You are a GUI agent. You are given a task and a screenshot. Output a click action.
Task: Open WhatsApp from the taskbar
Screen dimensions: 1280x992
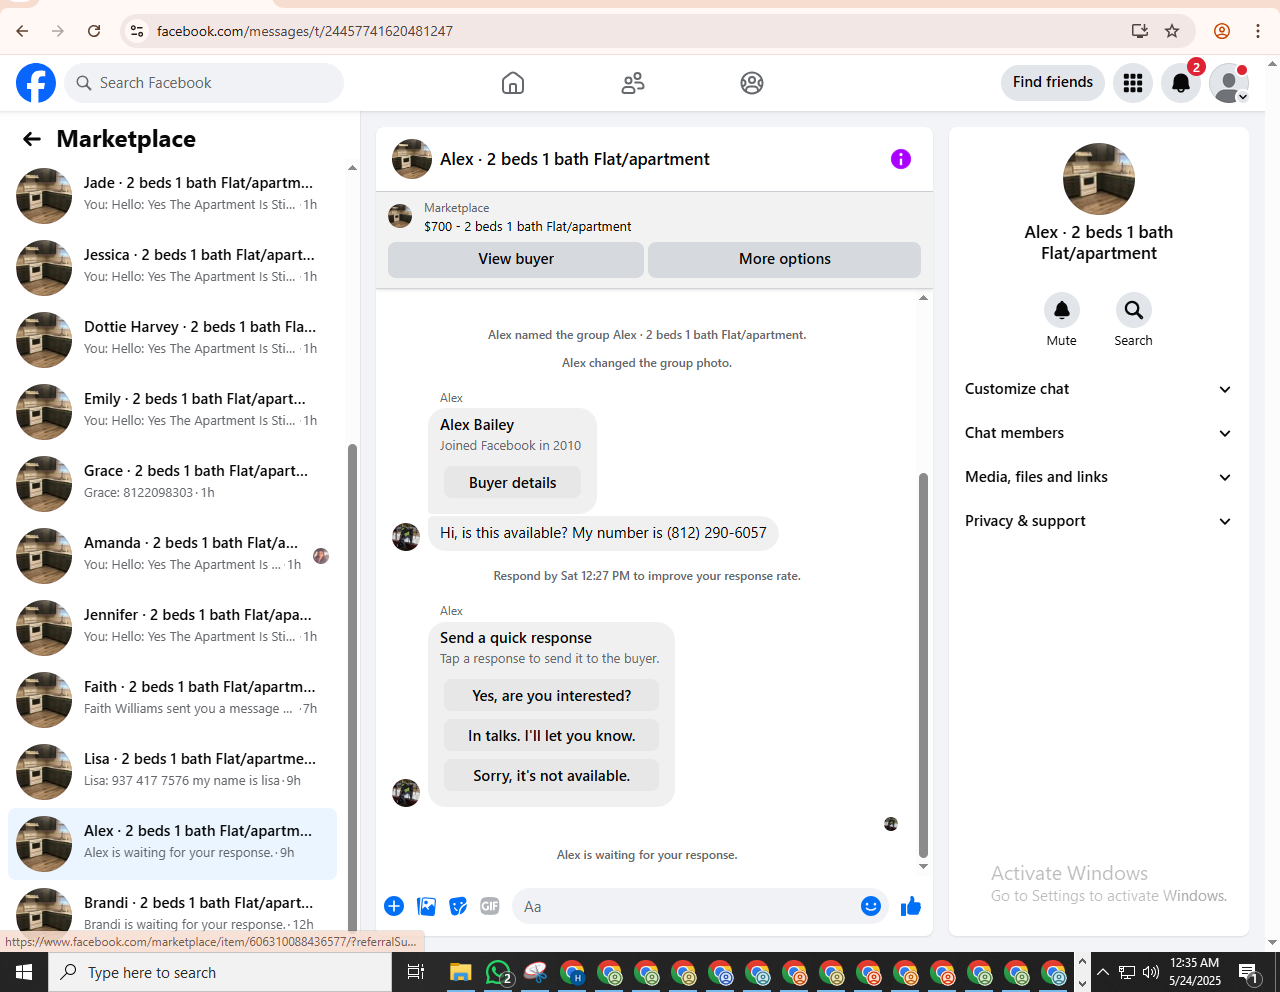(x=498, y=972)
